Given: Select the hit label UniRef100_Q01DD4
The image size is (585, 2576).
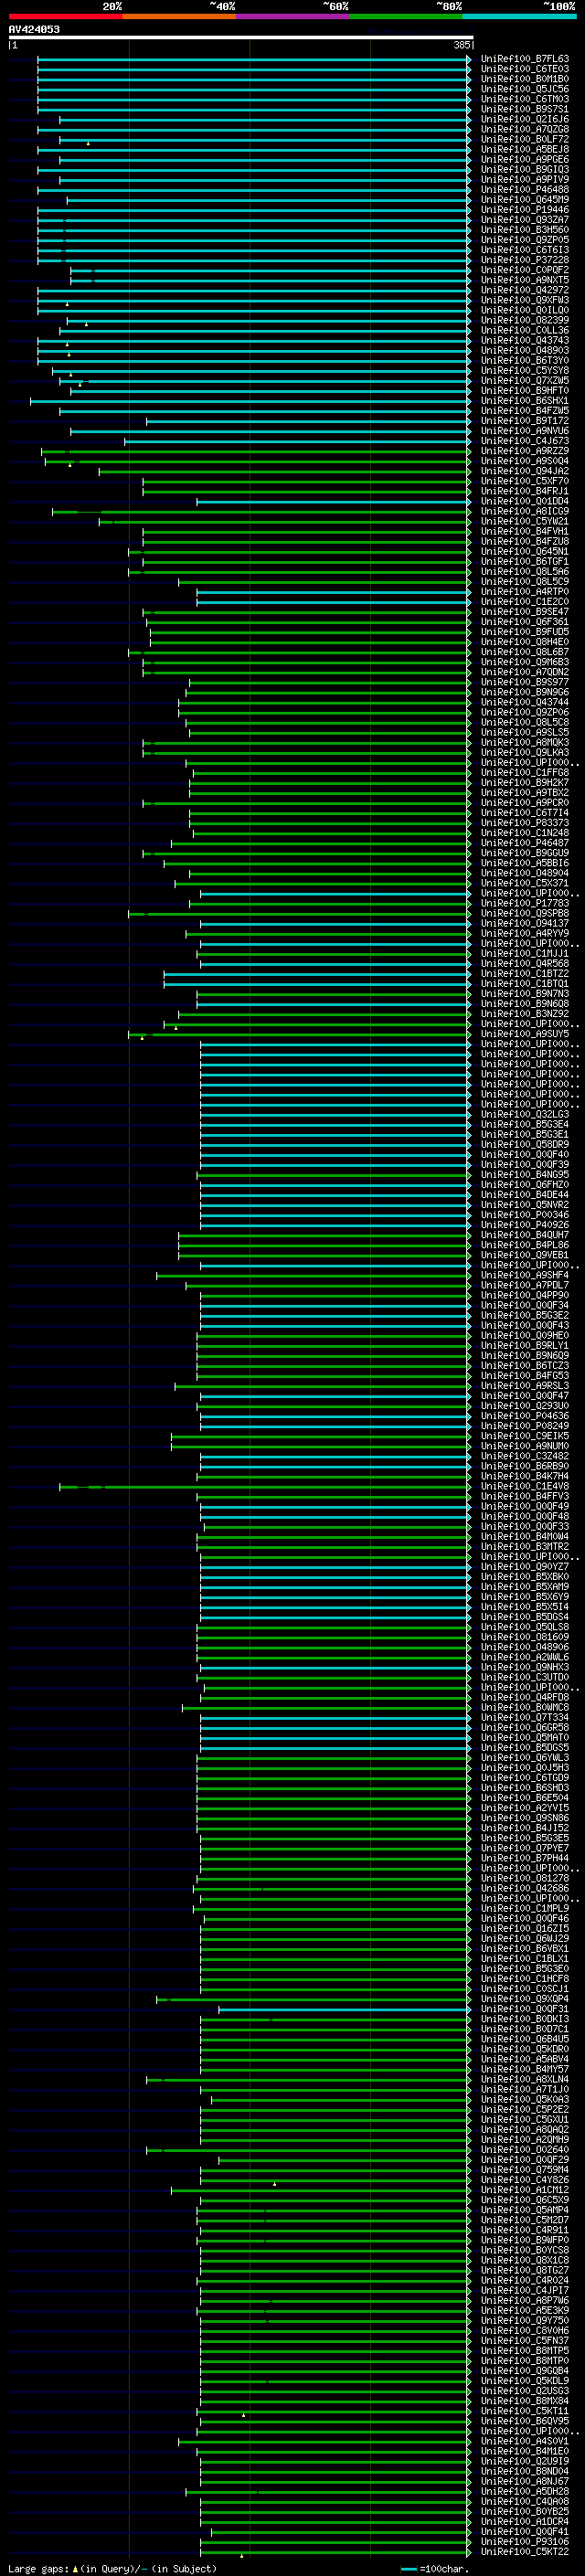Looking at the screenshot, I should (x=524, y=501).
